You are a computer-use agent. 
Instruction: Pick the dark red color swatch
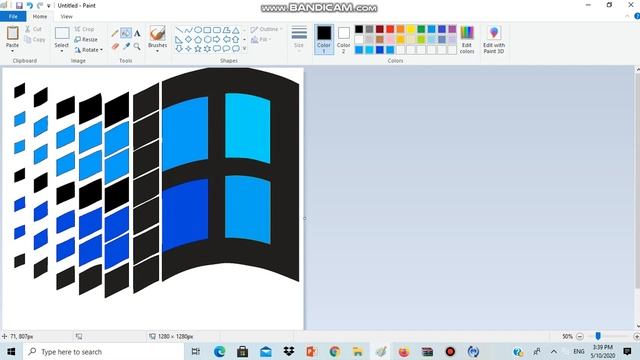click(380, 29)
